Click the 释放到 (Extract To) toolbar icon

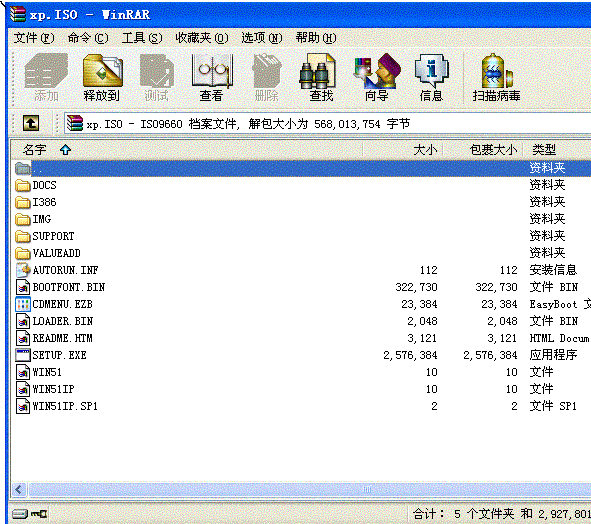(102, 78)
